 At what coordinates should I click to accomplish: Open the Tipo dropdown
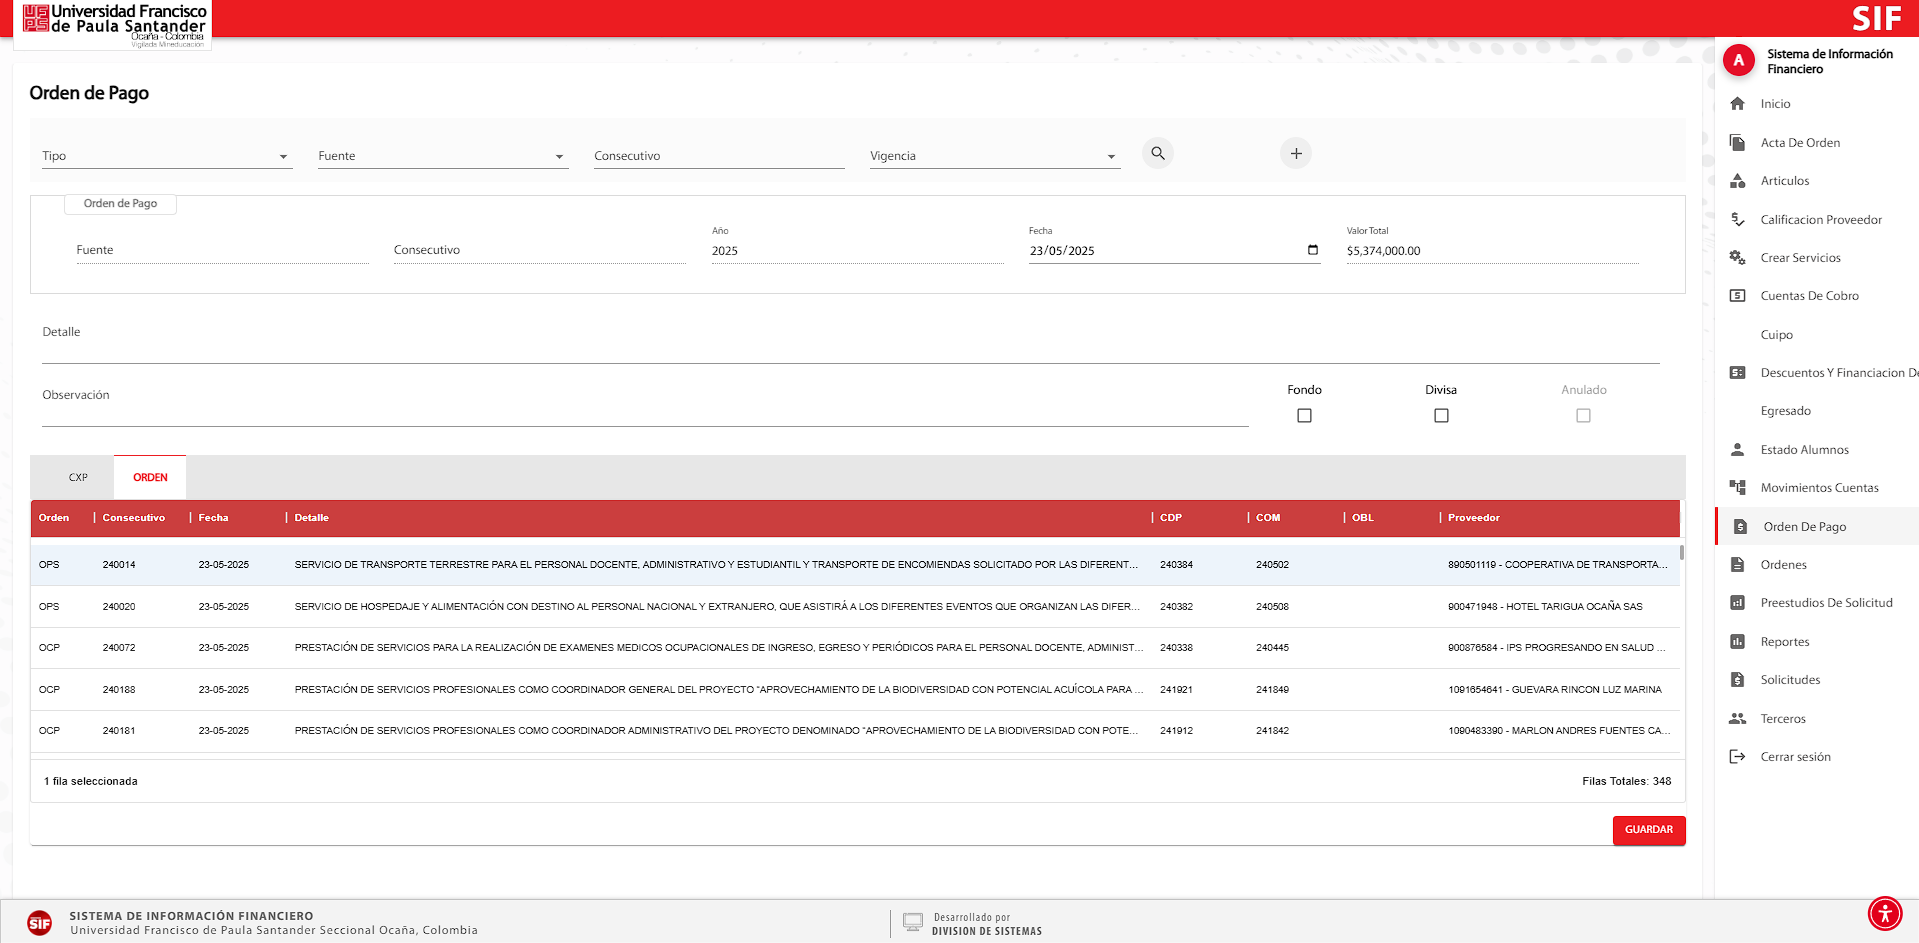coord(167,156)
